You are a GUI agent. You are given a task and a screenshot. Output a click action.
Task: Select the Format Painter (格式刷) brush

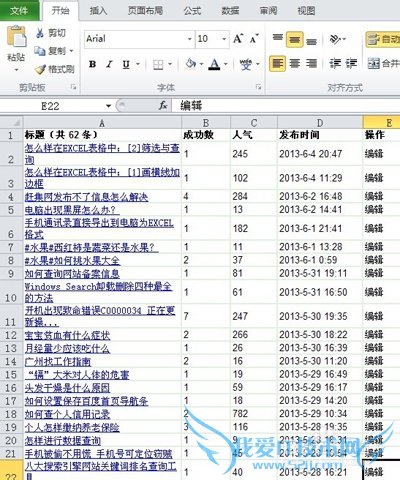pyautogui.click(x=41, y=69)
